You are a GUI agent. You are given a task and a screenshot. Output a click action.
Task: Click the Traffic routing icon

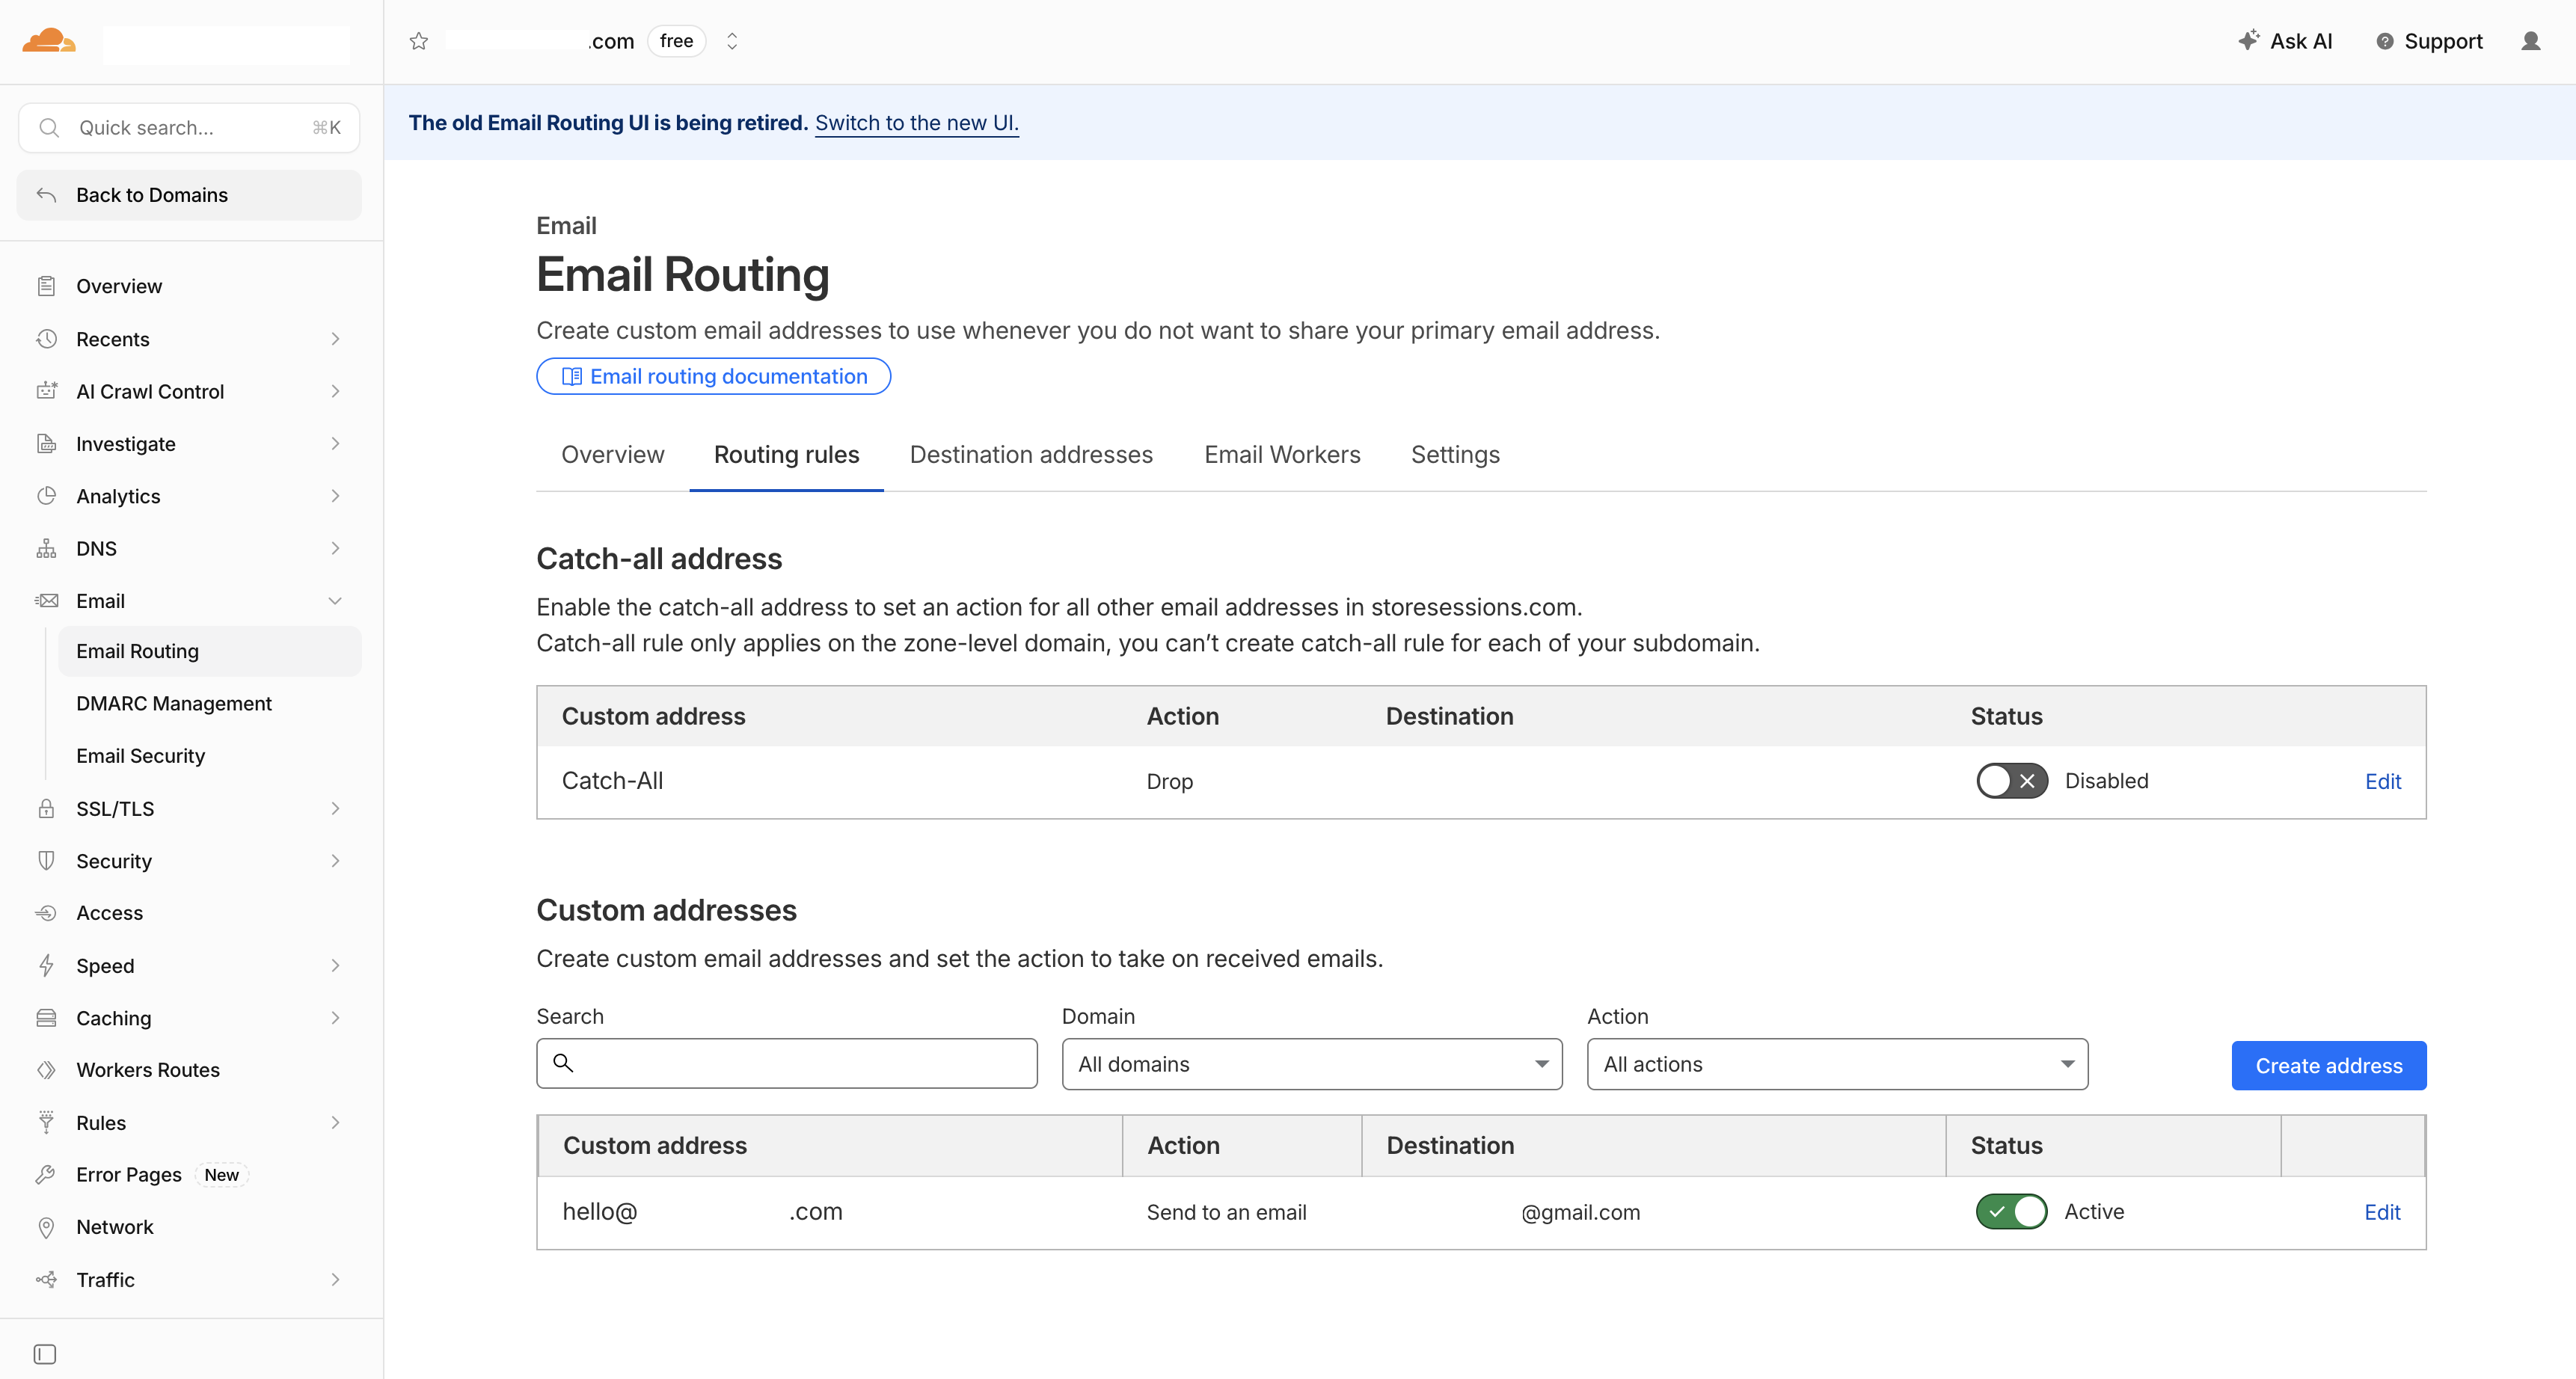[46, 1279]
